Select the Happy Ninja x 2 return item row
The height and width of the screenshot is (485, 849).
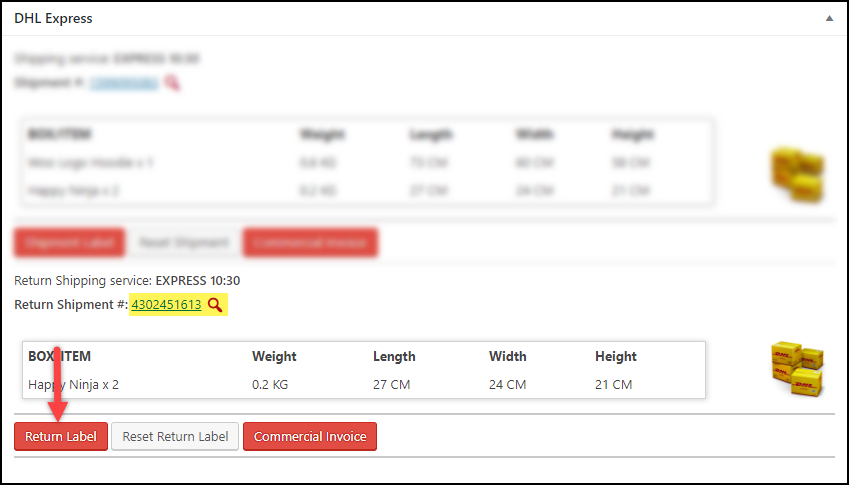(364, 385)
